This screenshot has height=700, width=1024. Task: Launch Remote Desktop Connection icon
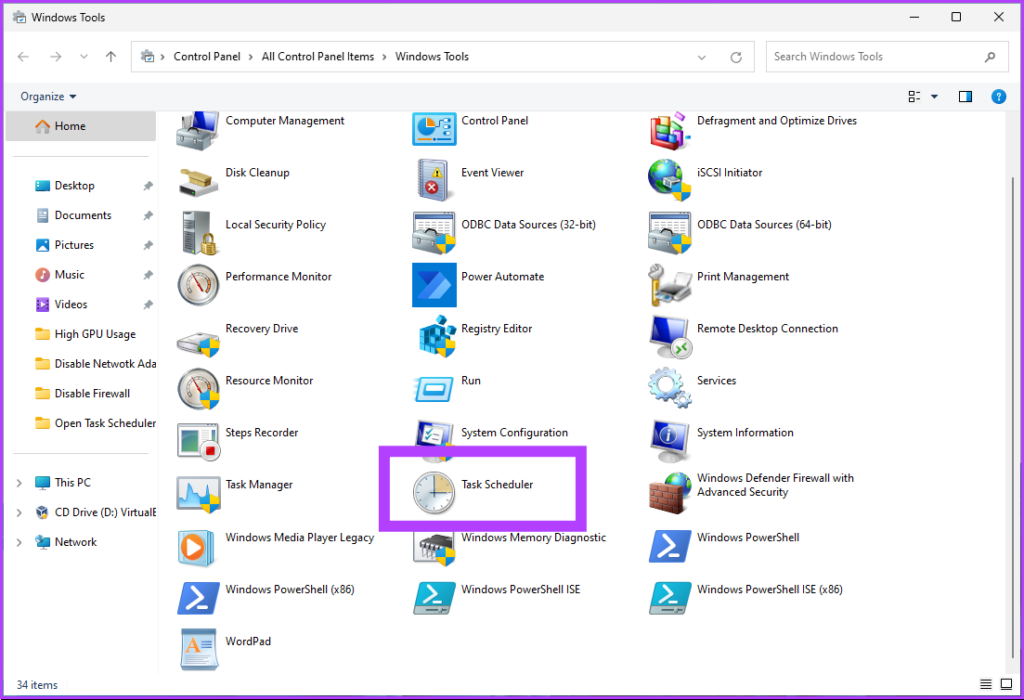pyautogui.click(x=671, y=337)
